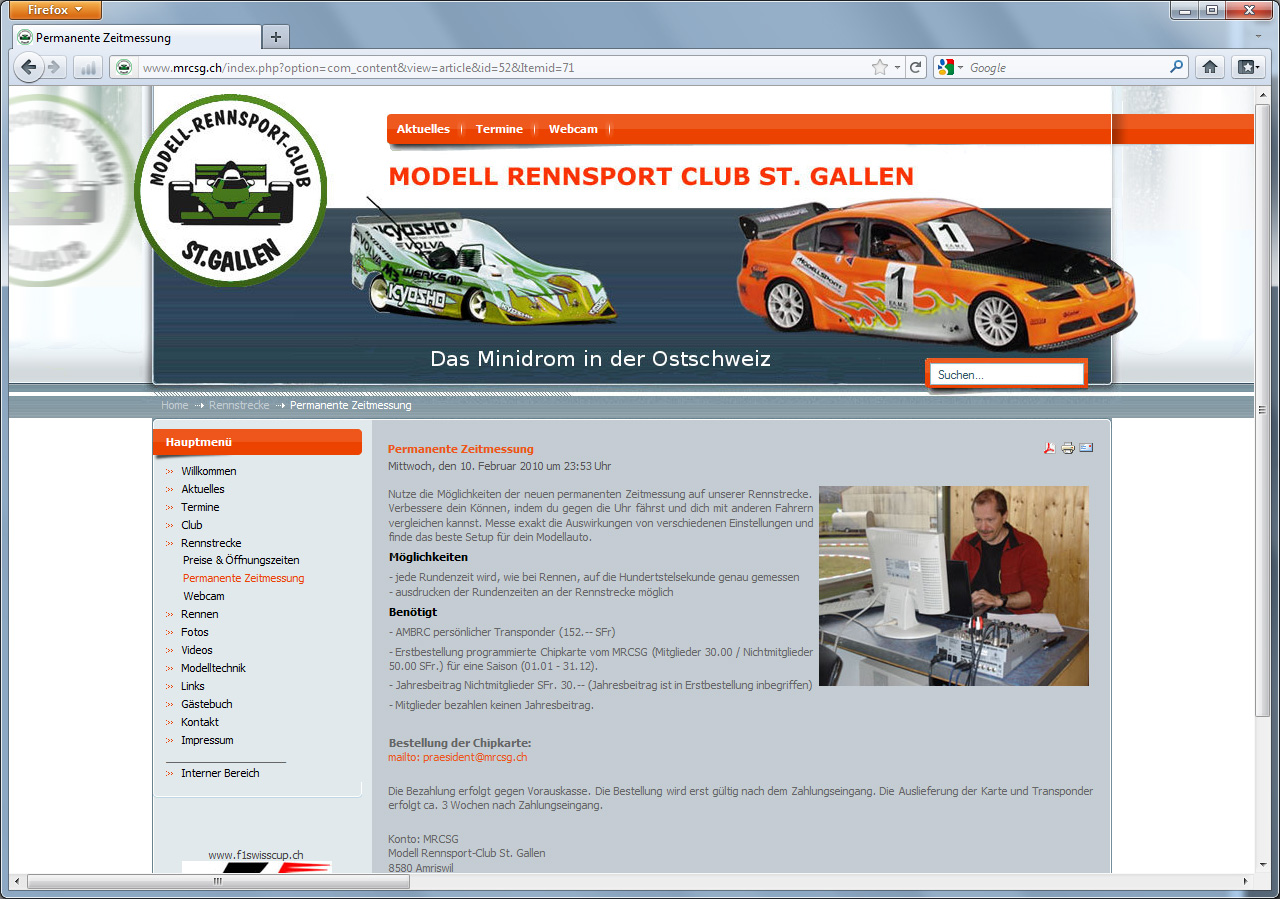Go back with the browser back arrow

pyautogui.click(x=28, y=67)
